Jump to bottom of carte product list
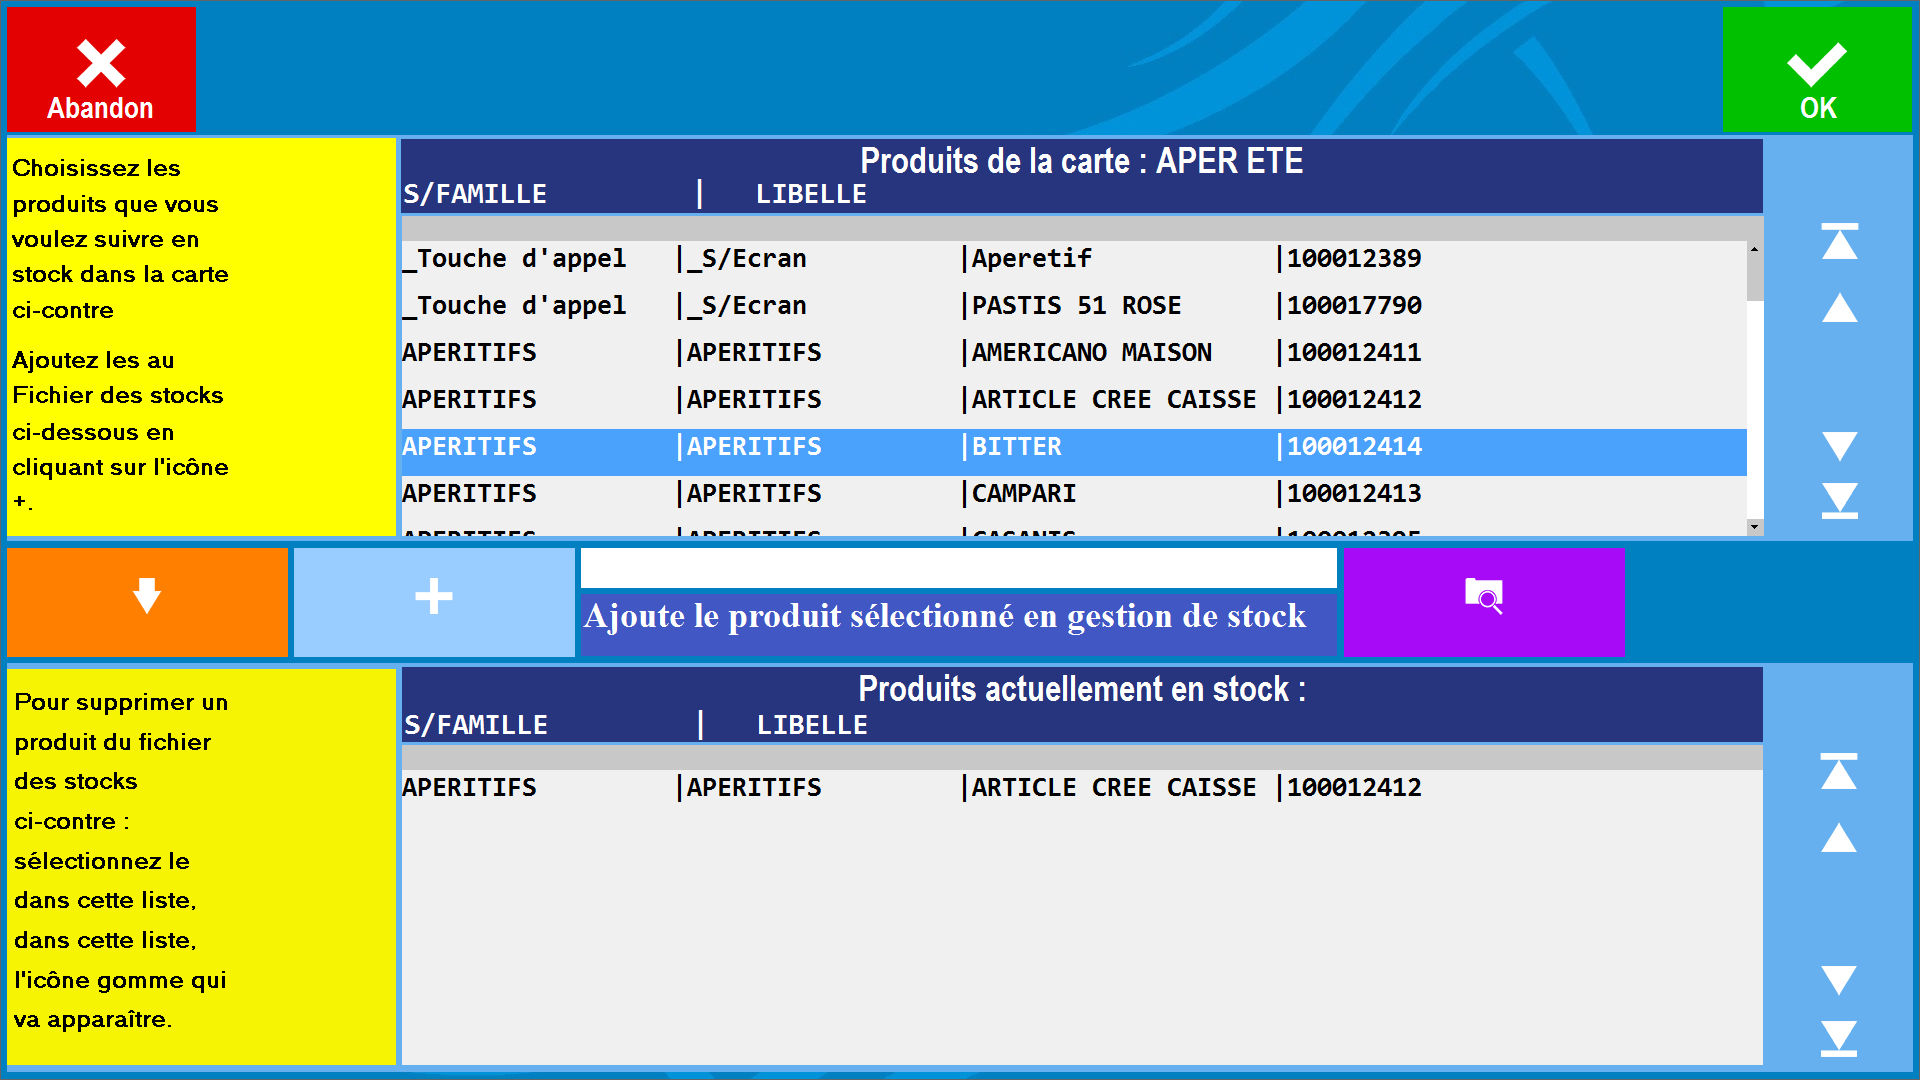1920x1080 pixels. tap(1839, 500)
